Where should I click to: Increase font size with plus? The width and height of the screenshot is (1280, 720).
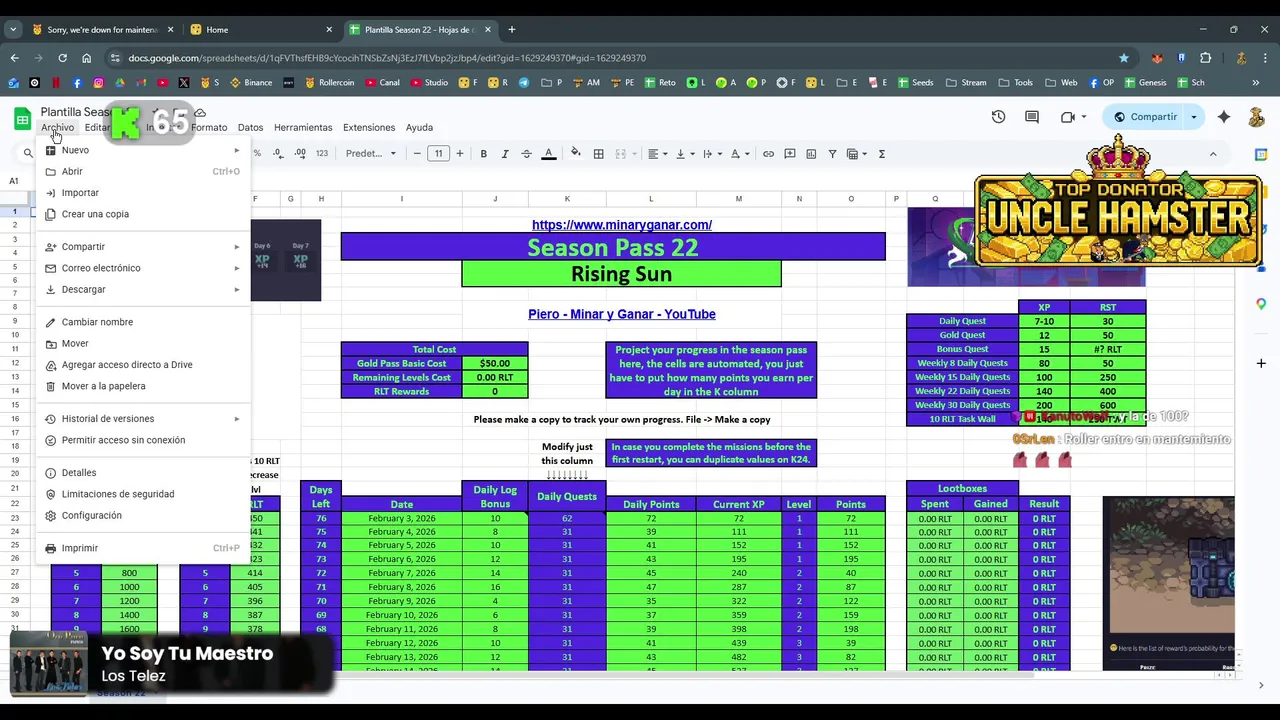(460, 154)
